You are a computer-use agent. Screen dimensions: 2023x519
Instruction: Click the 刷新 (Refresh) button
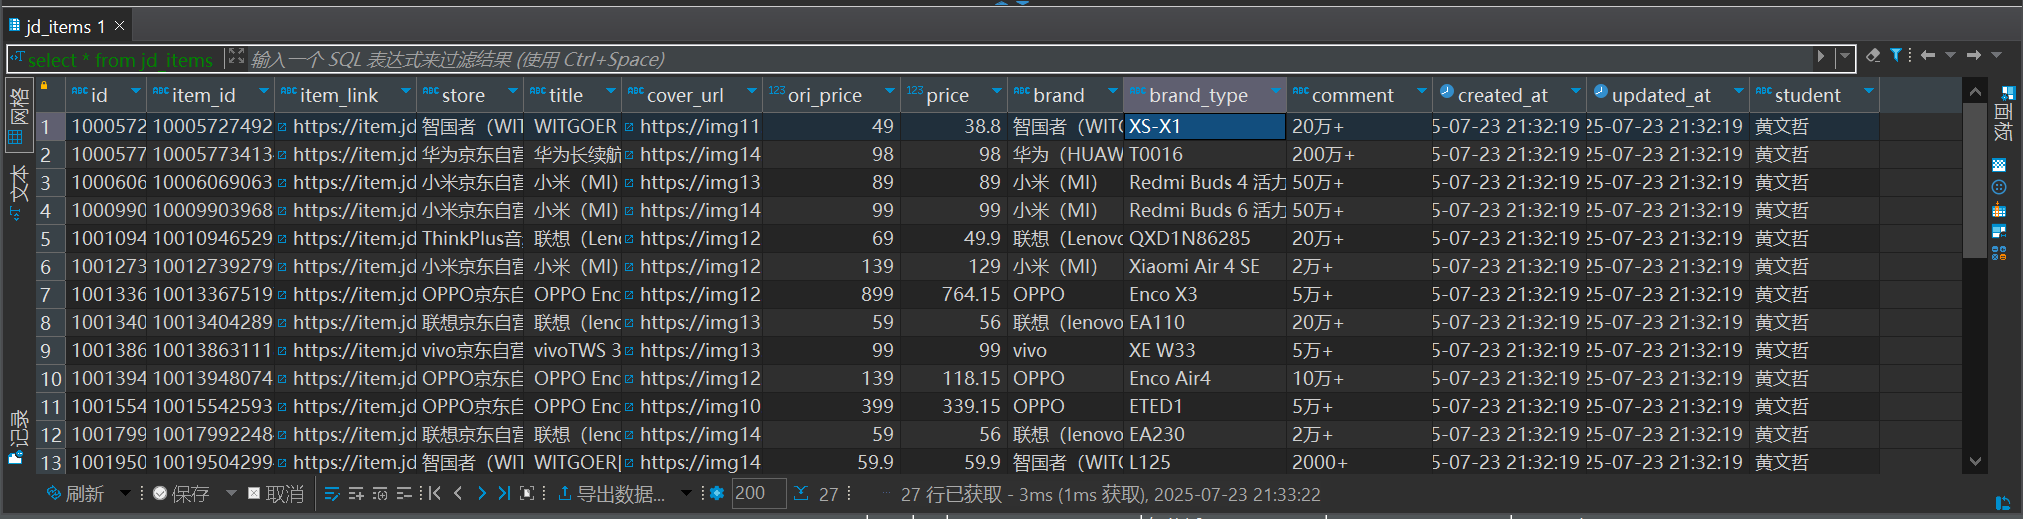point(75,494)
